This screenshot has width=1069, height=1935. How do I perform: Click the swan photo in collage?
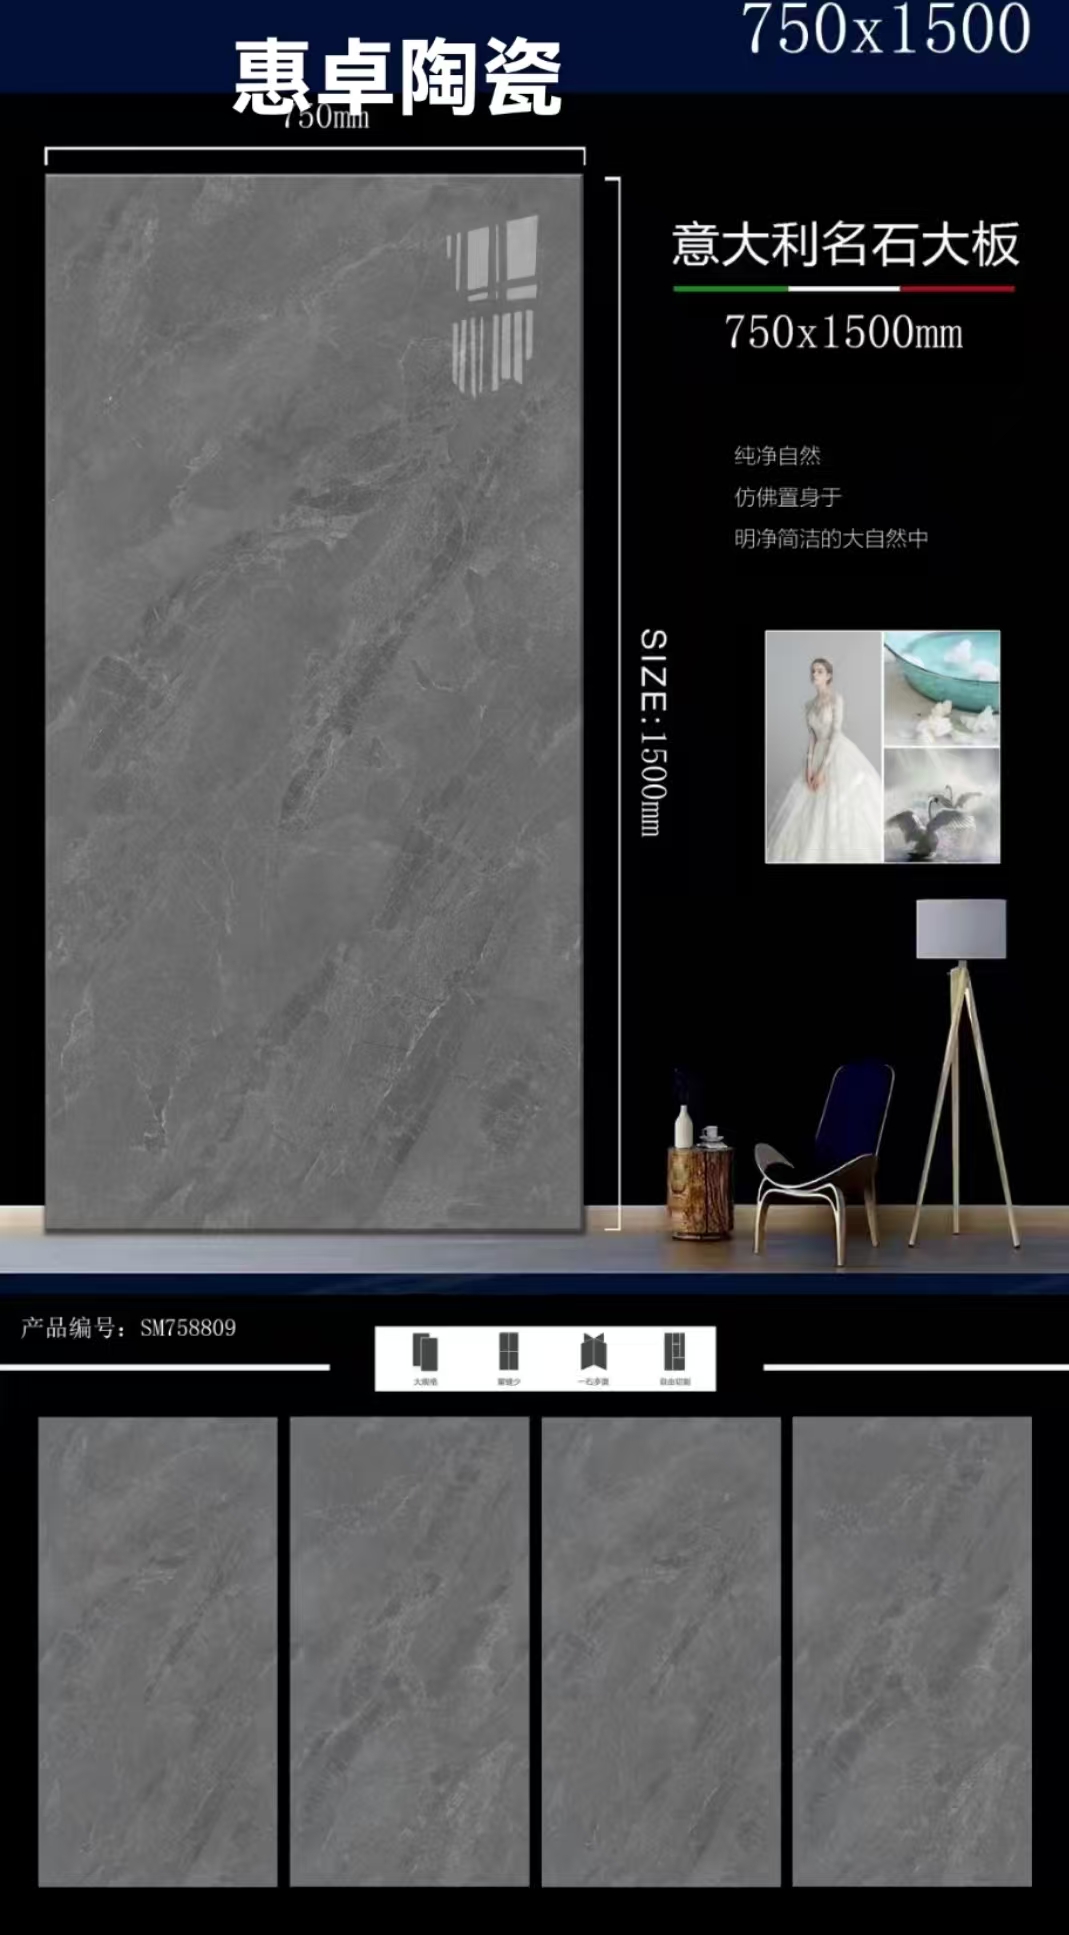click(x=942, y=806)
